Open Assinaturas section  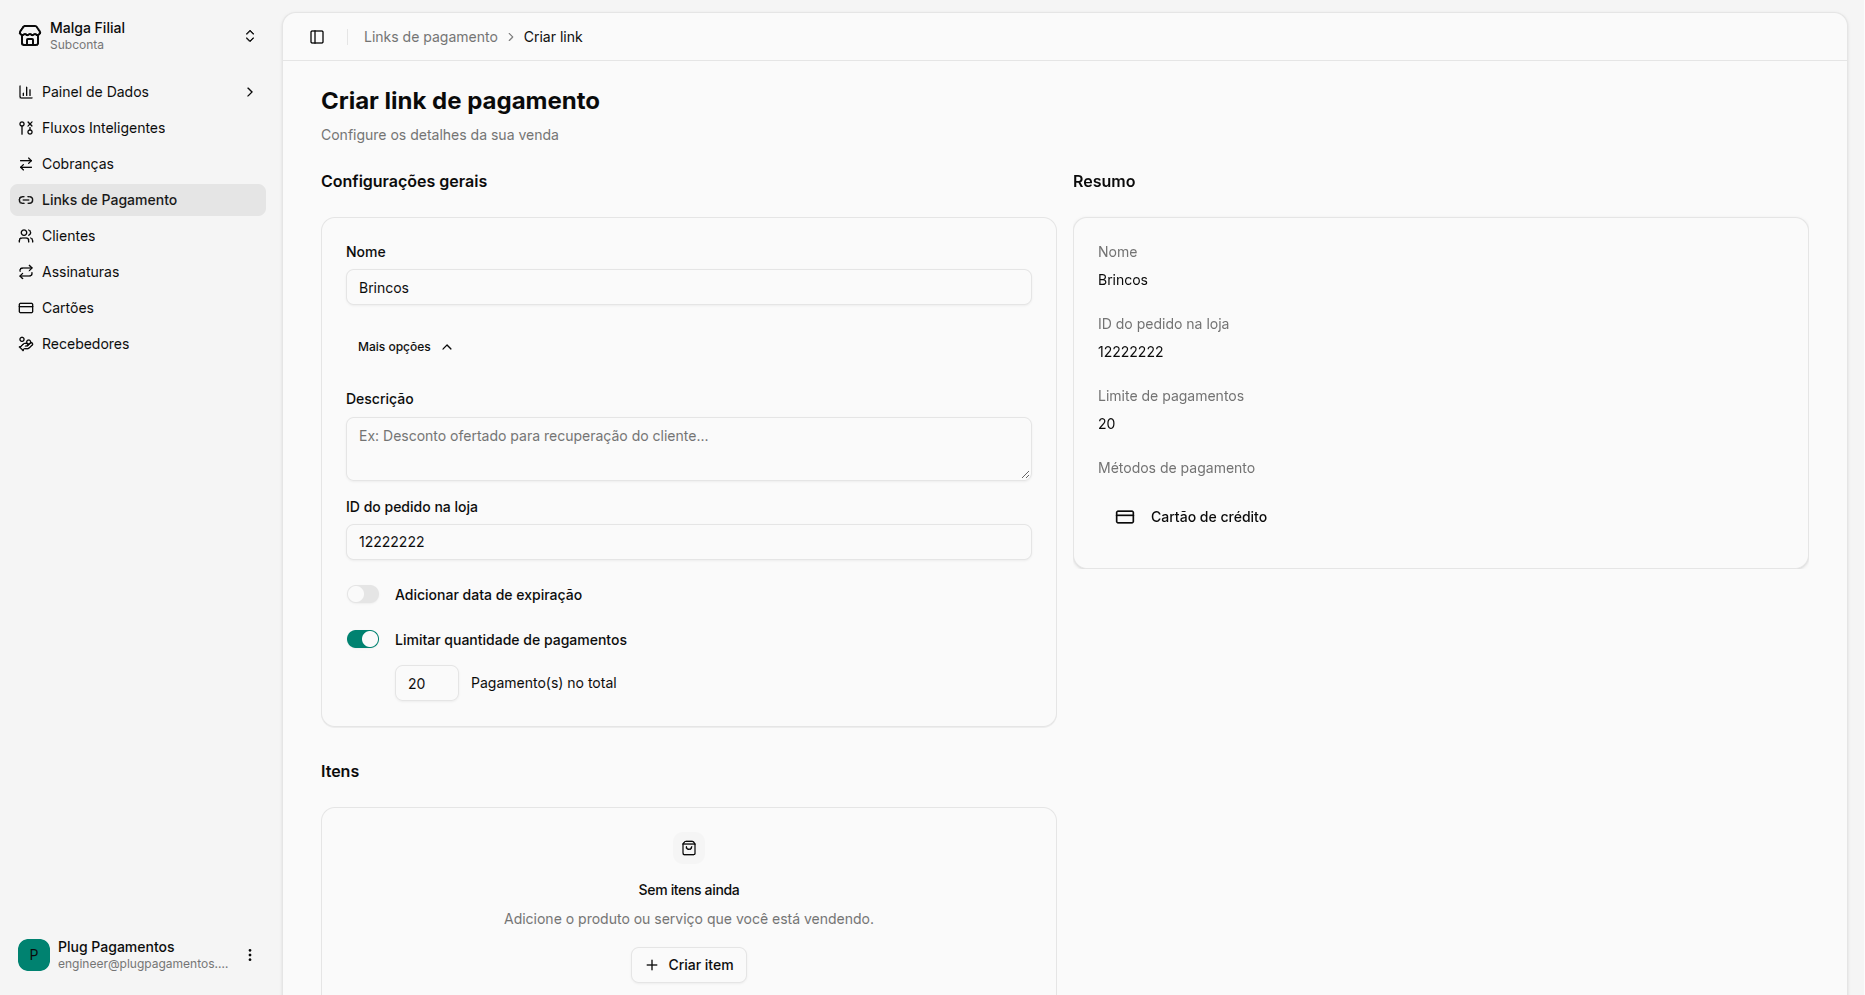(138, 272)
